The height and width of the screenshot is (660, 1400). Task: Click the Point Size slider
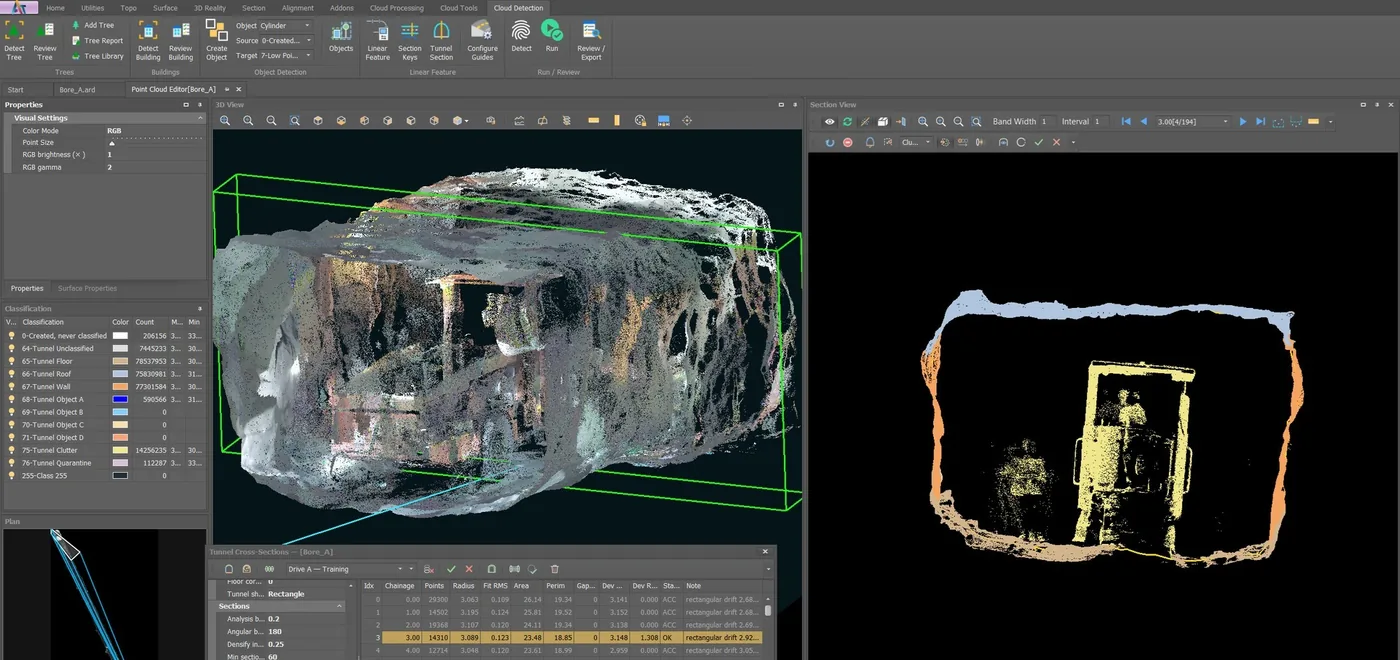pyautogui.click(x=154, y=143)
